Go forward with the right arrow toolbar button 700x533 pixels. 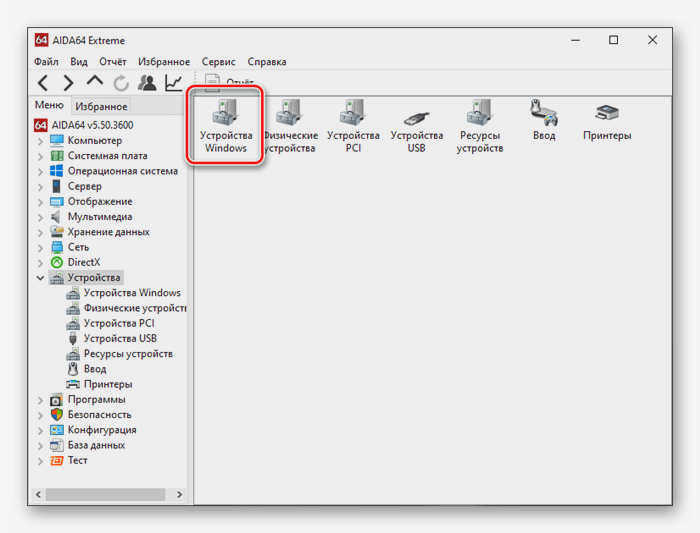click(x=68, y=83)
